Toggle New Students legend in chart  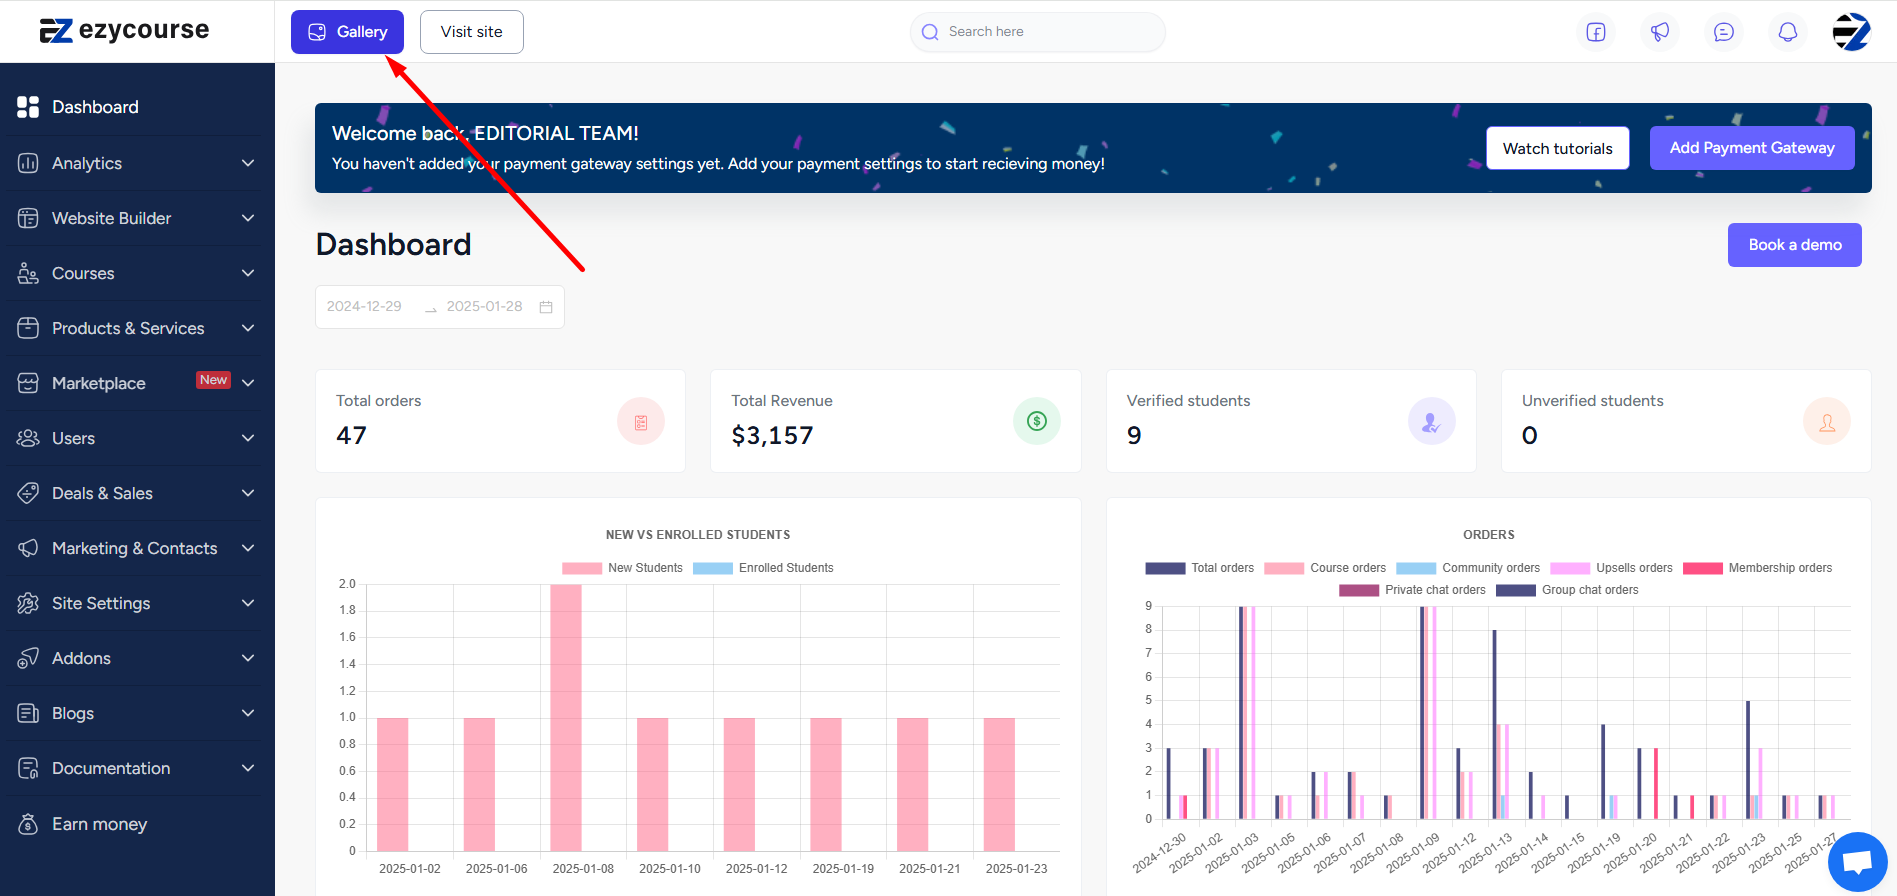[x=622, y=568]
